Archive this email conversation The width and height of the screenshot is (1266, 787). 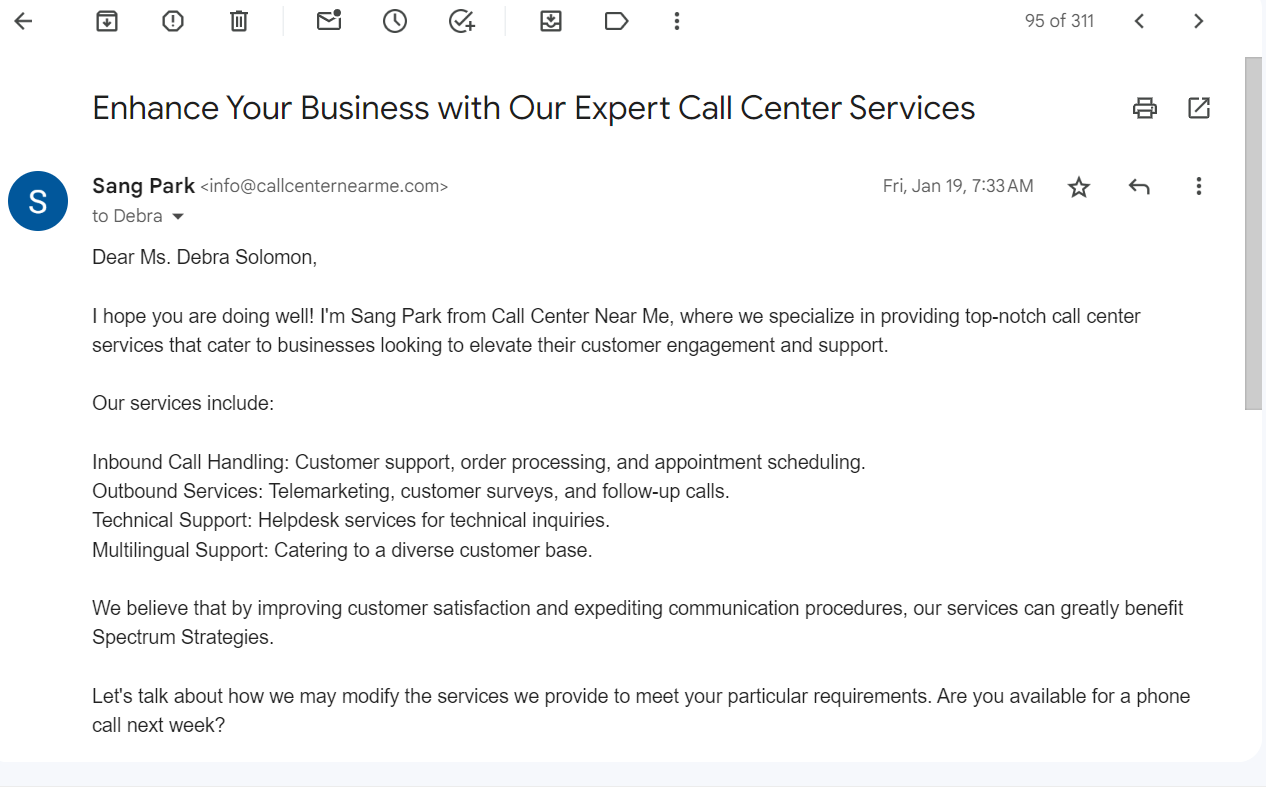[x=107, y=21]
